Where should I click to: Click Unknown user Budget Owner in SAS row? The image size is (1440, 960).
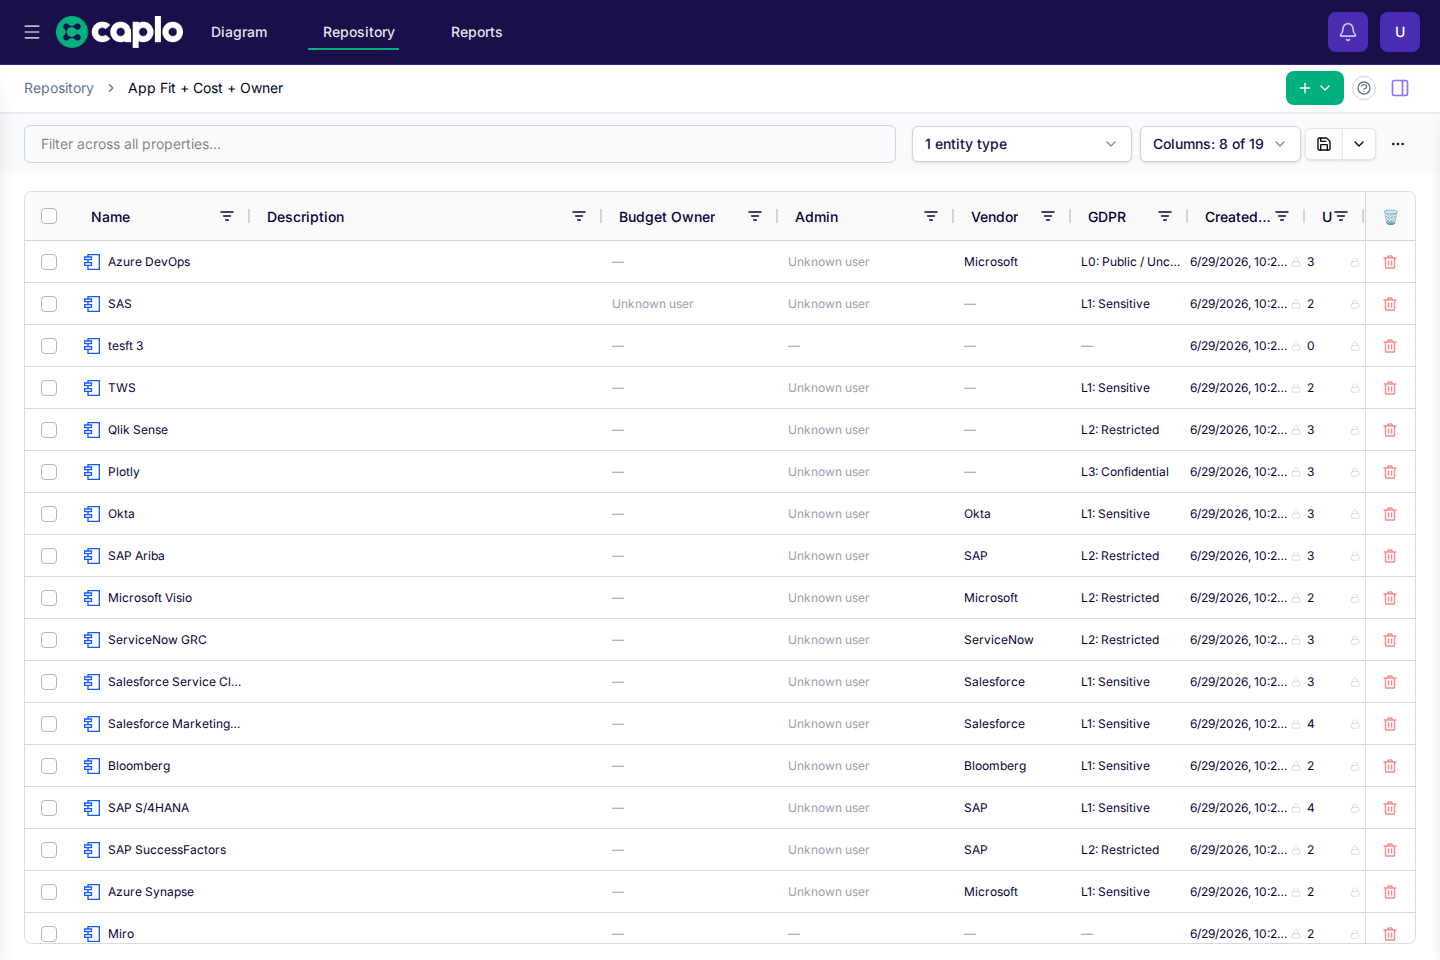652,304
